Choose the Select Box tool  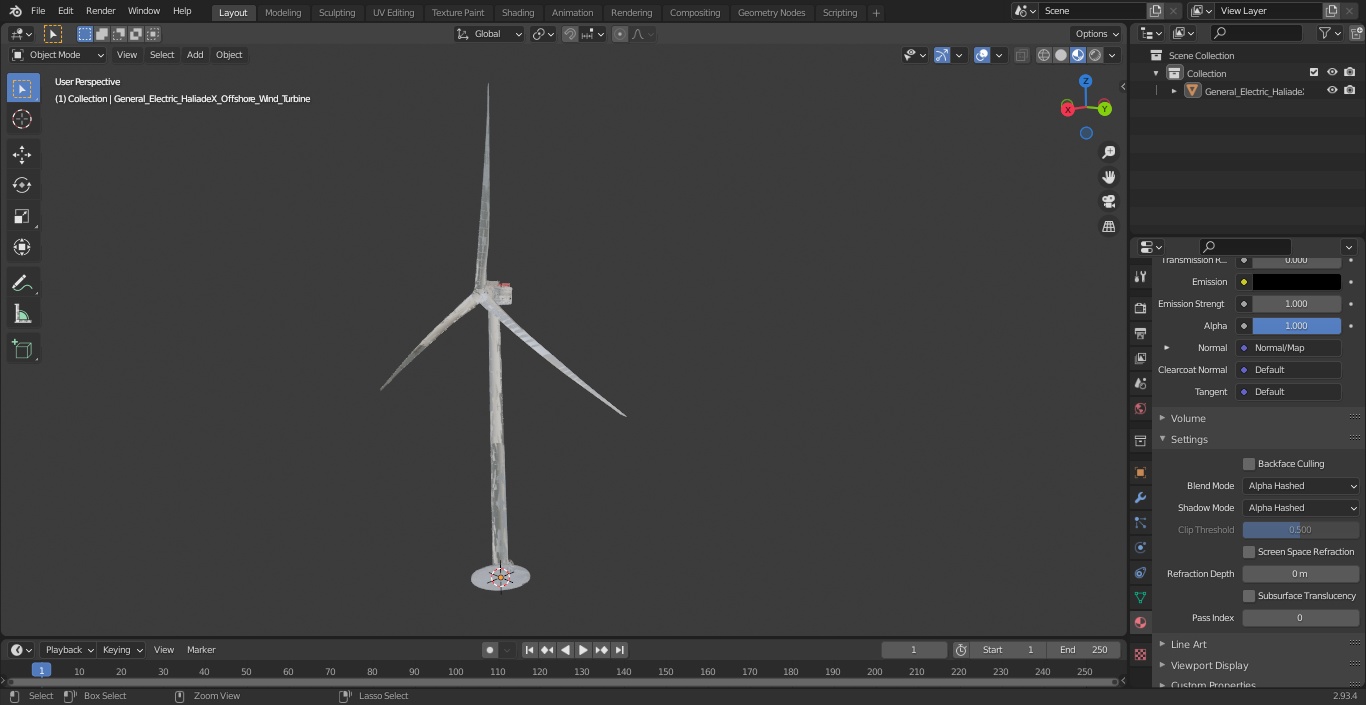click(22, 88)
